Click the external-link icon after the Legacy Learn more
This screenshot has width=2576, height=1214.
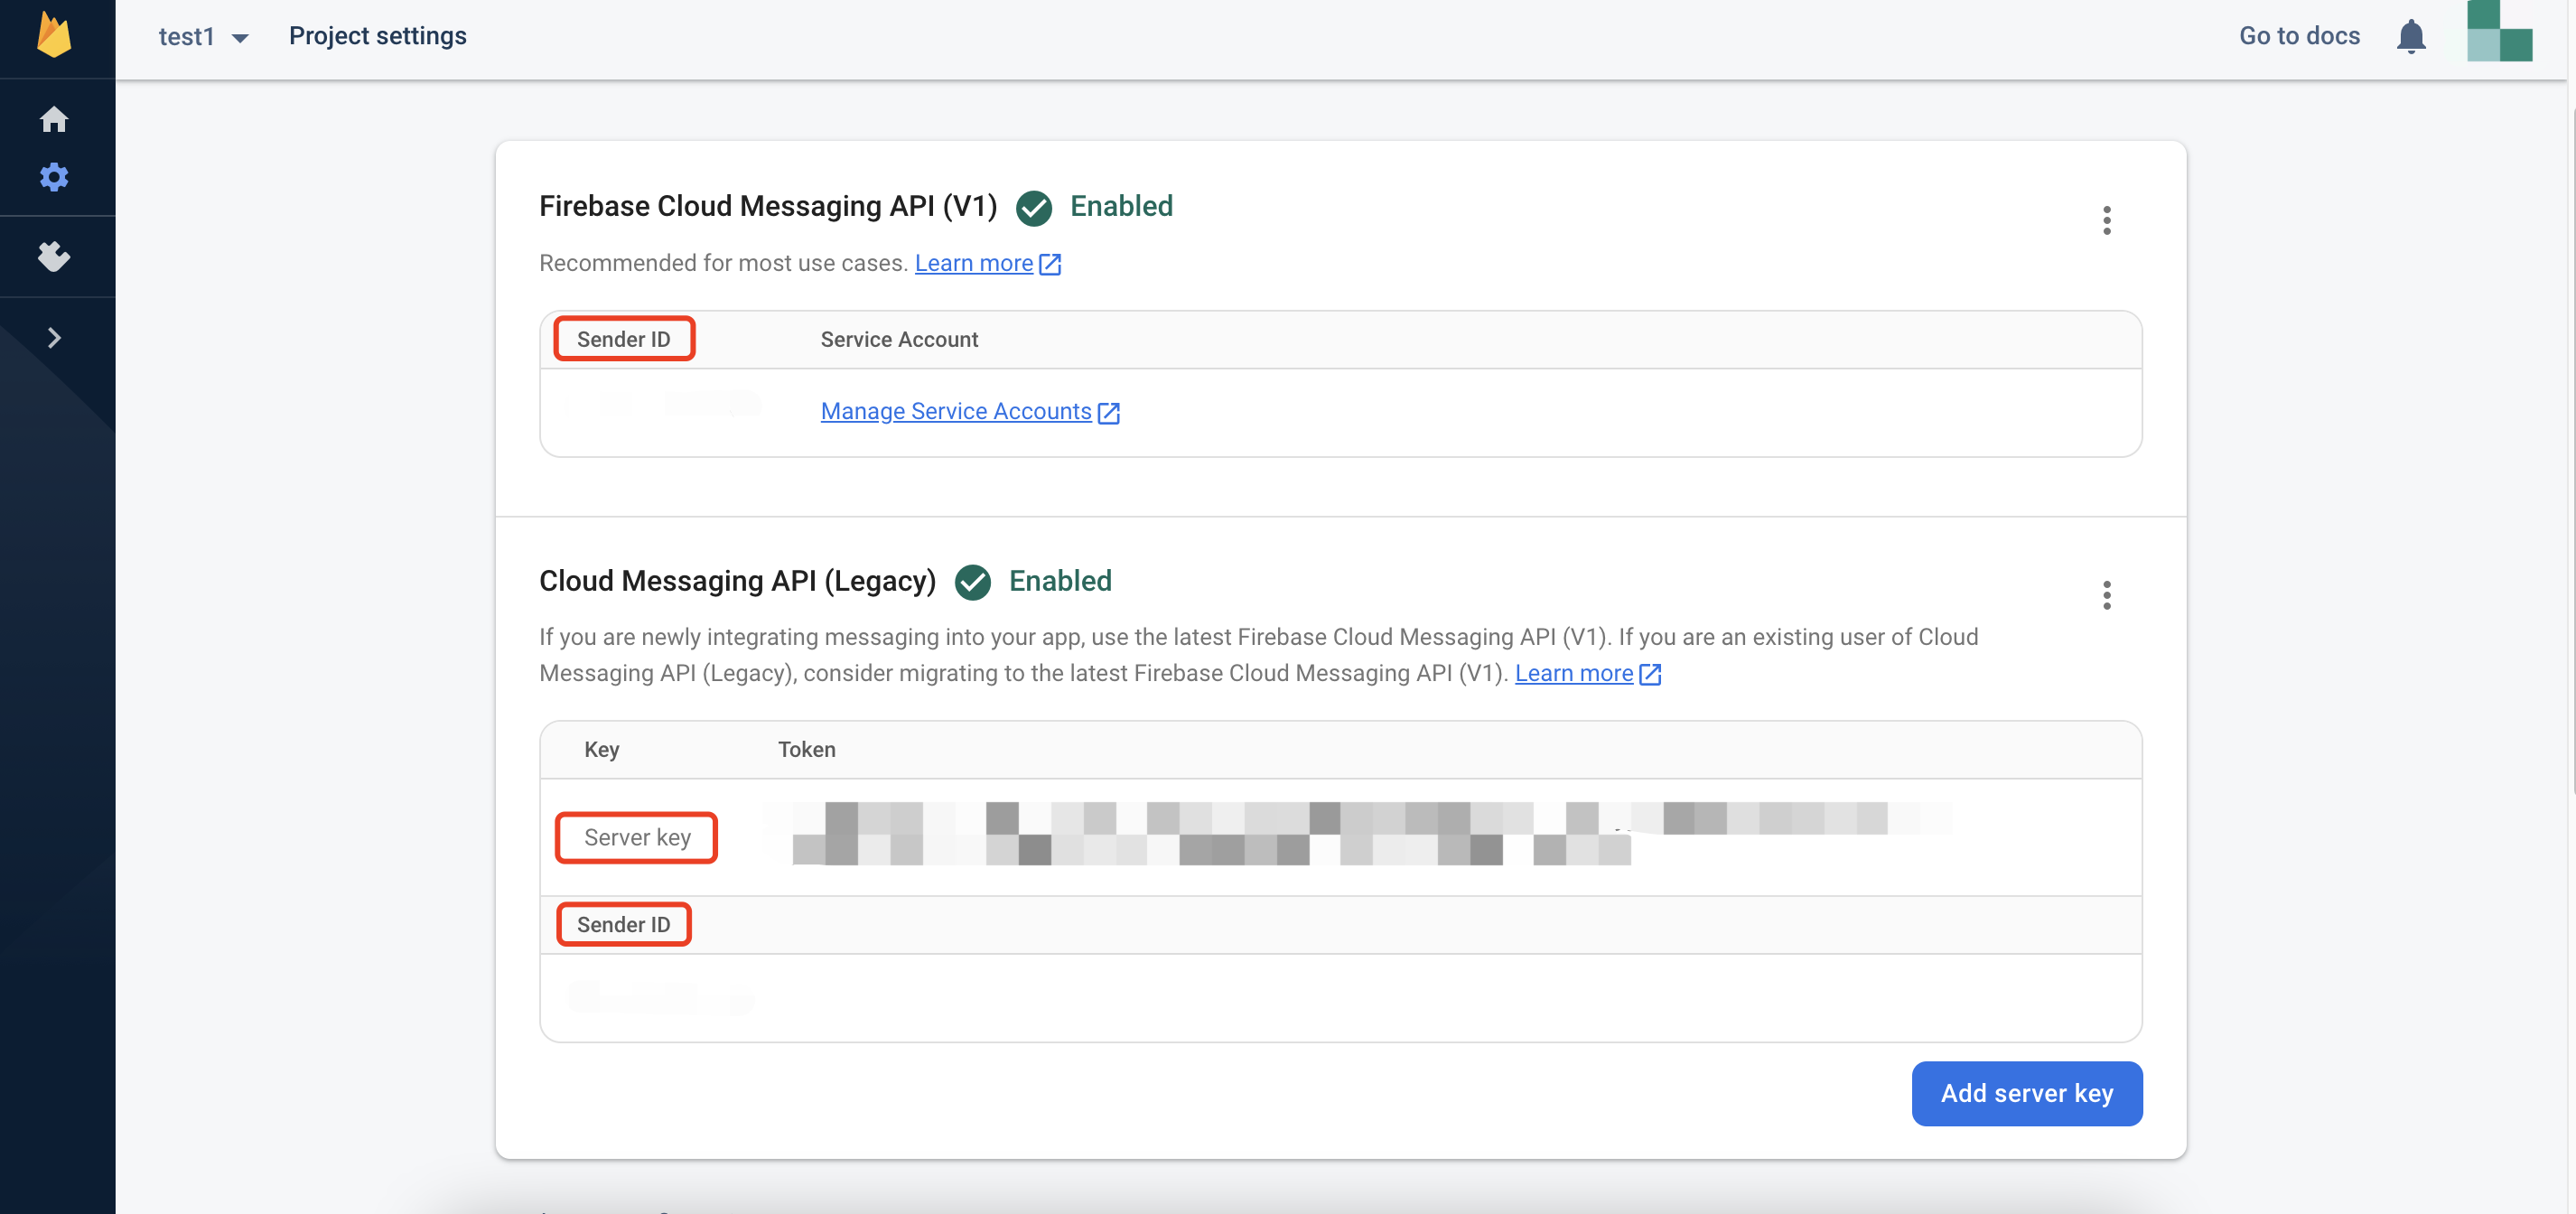(1650, 674)
